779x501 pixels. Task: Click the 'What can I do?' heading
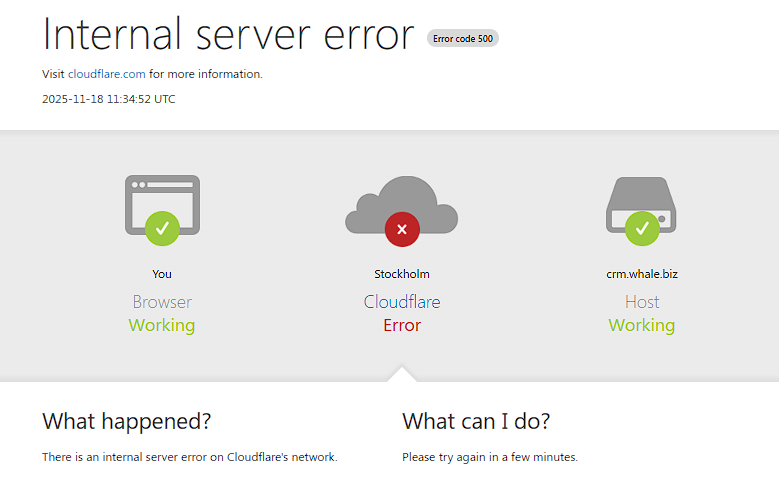(476, 421)
